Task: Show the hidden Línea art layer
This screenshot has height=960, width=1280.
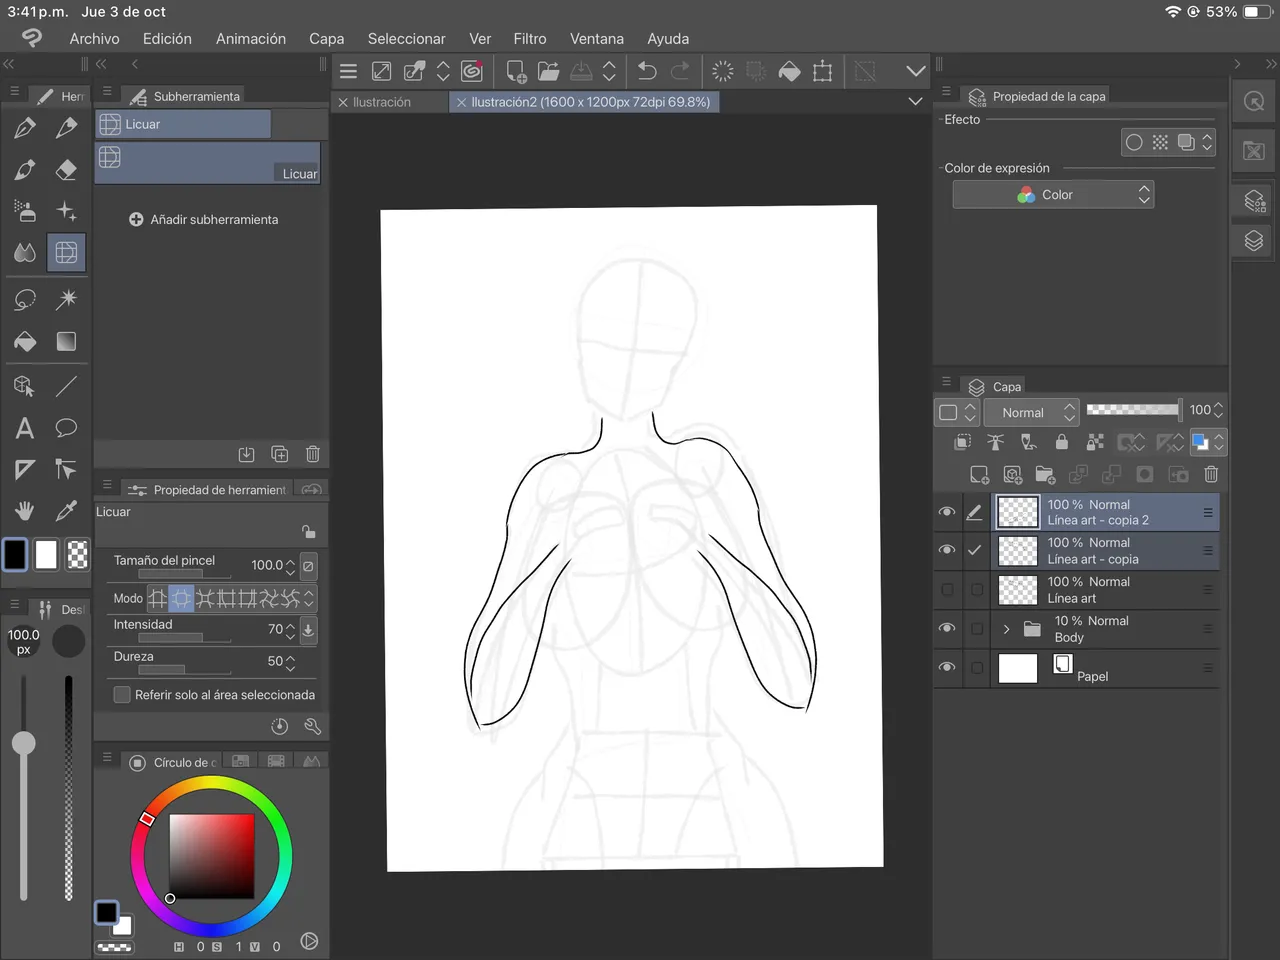Action: pyautogui.click(x=947, y=590)
